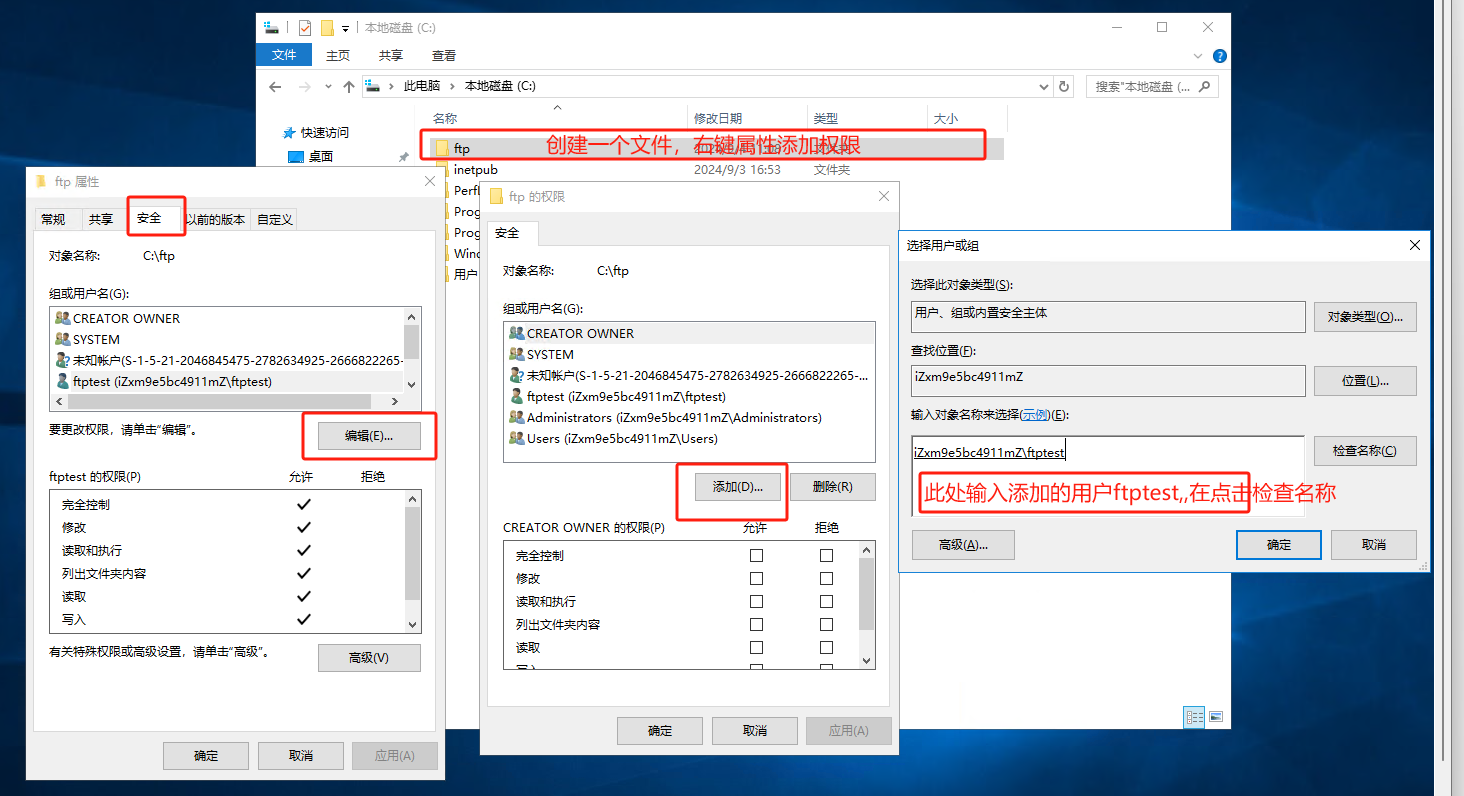Click the 确定 button in ftp 属性 dialog
This screenshot has height=796, width=1464.
point(206,756)
